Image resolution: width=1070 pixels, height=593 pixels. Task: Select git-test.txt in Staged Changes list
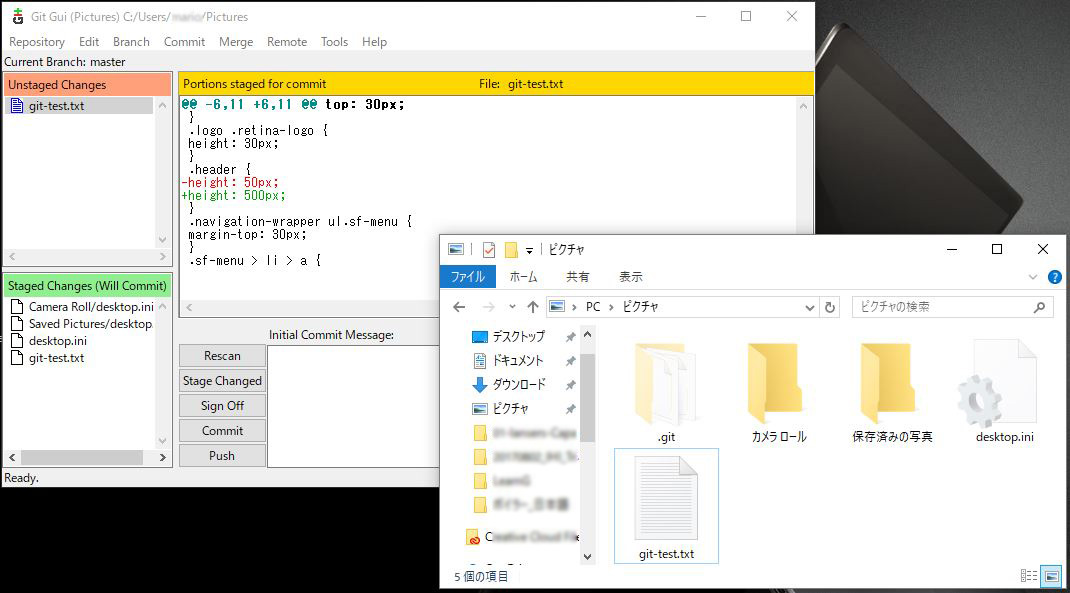point(57,358)
